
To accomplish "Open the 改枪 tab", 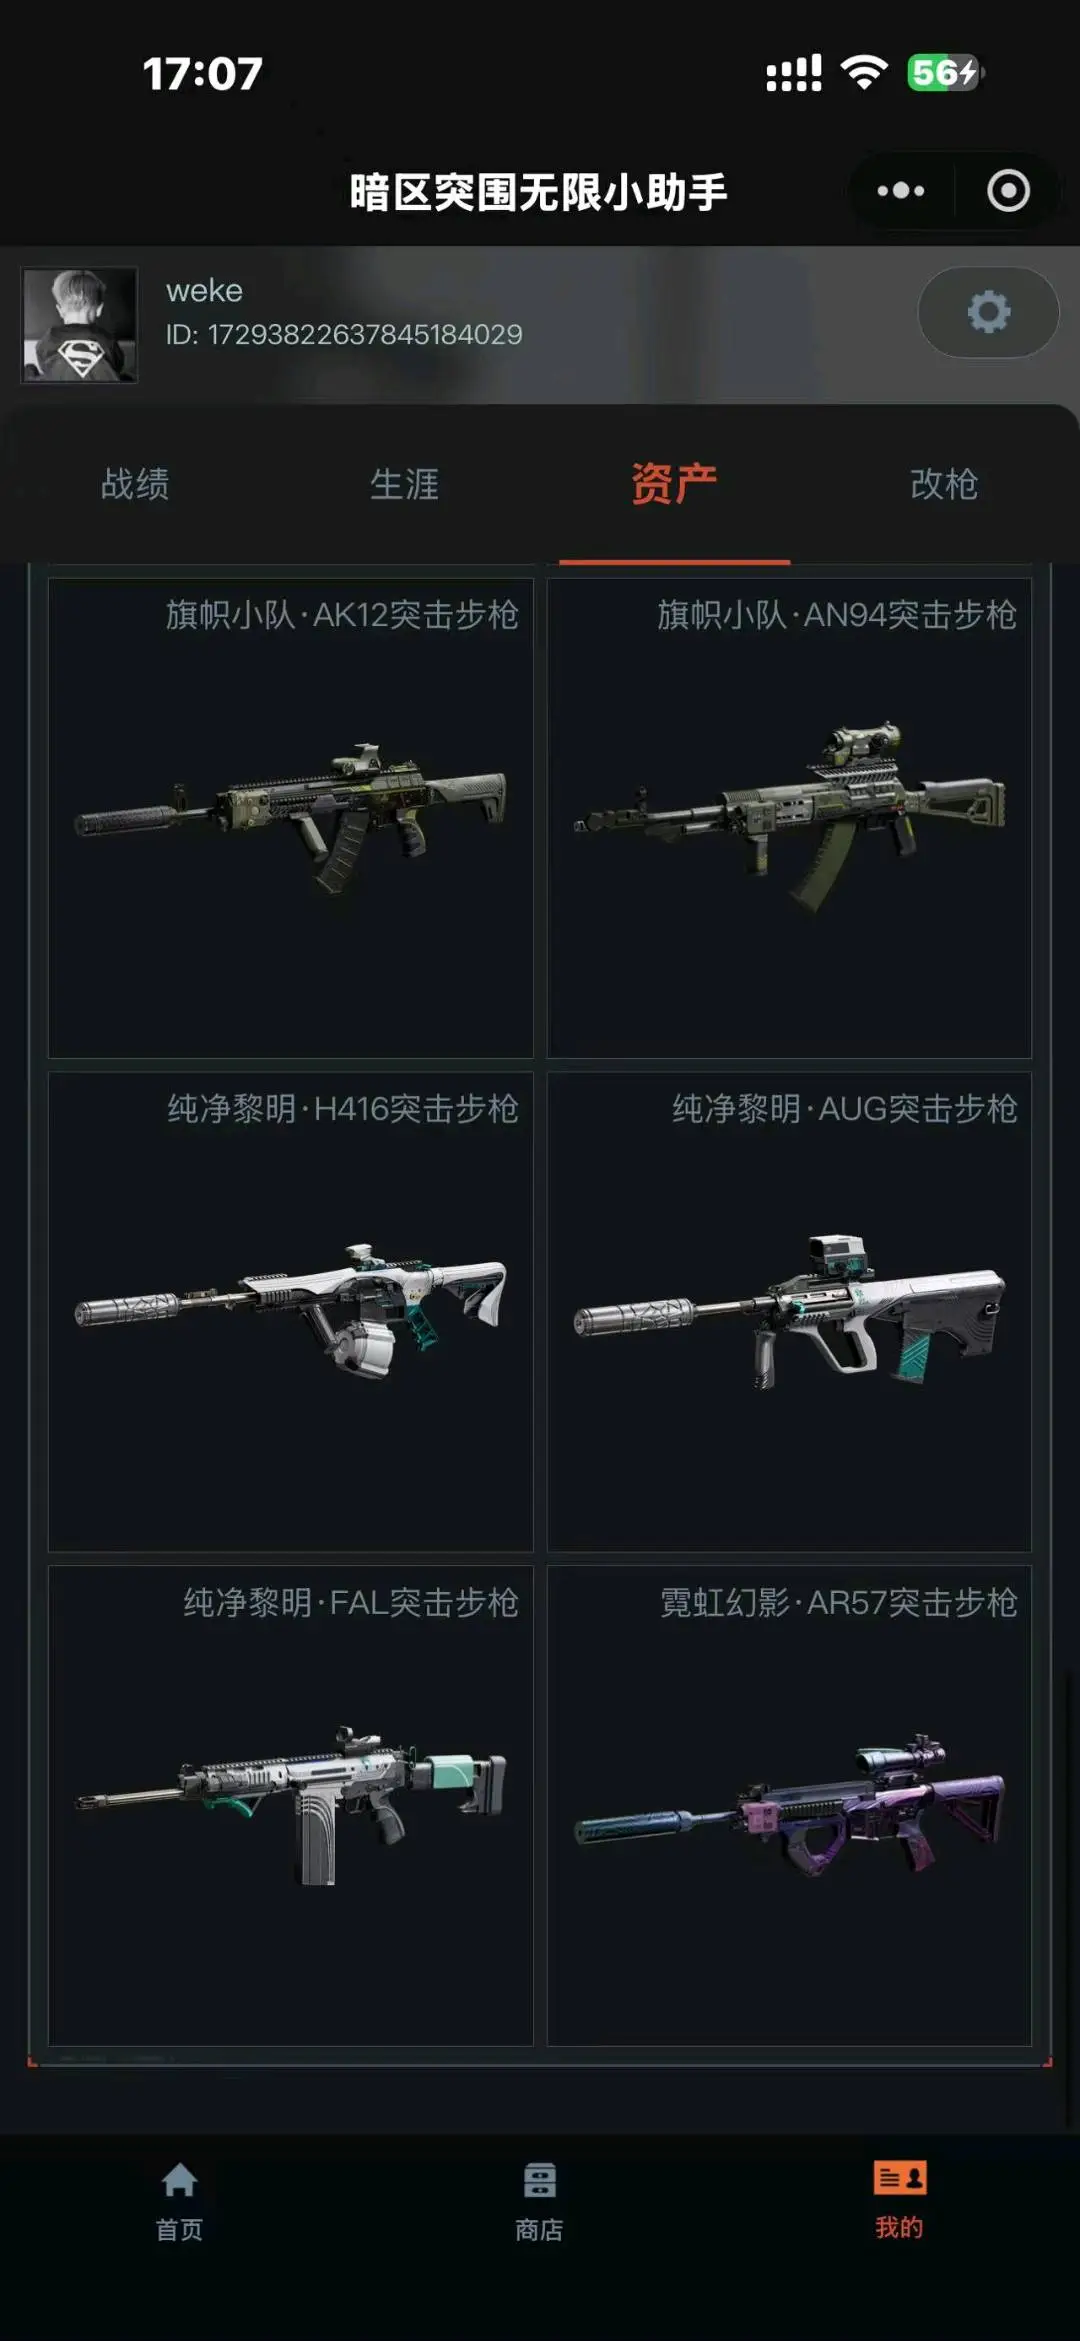I will (x=944, y=484).
